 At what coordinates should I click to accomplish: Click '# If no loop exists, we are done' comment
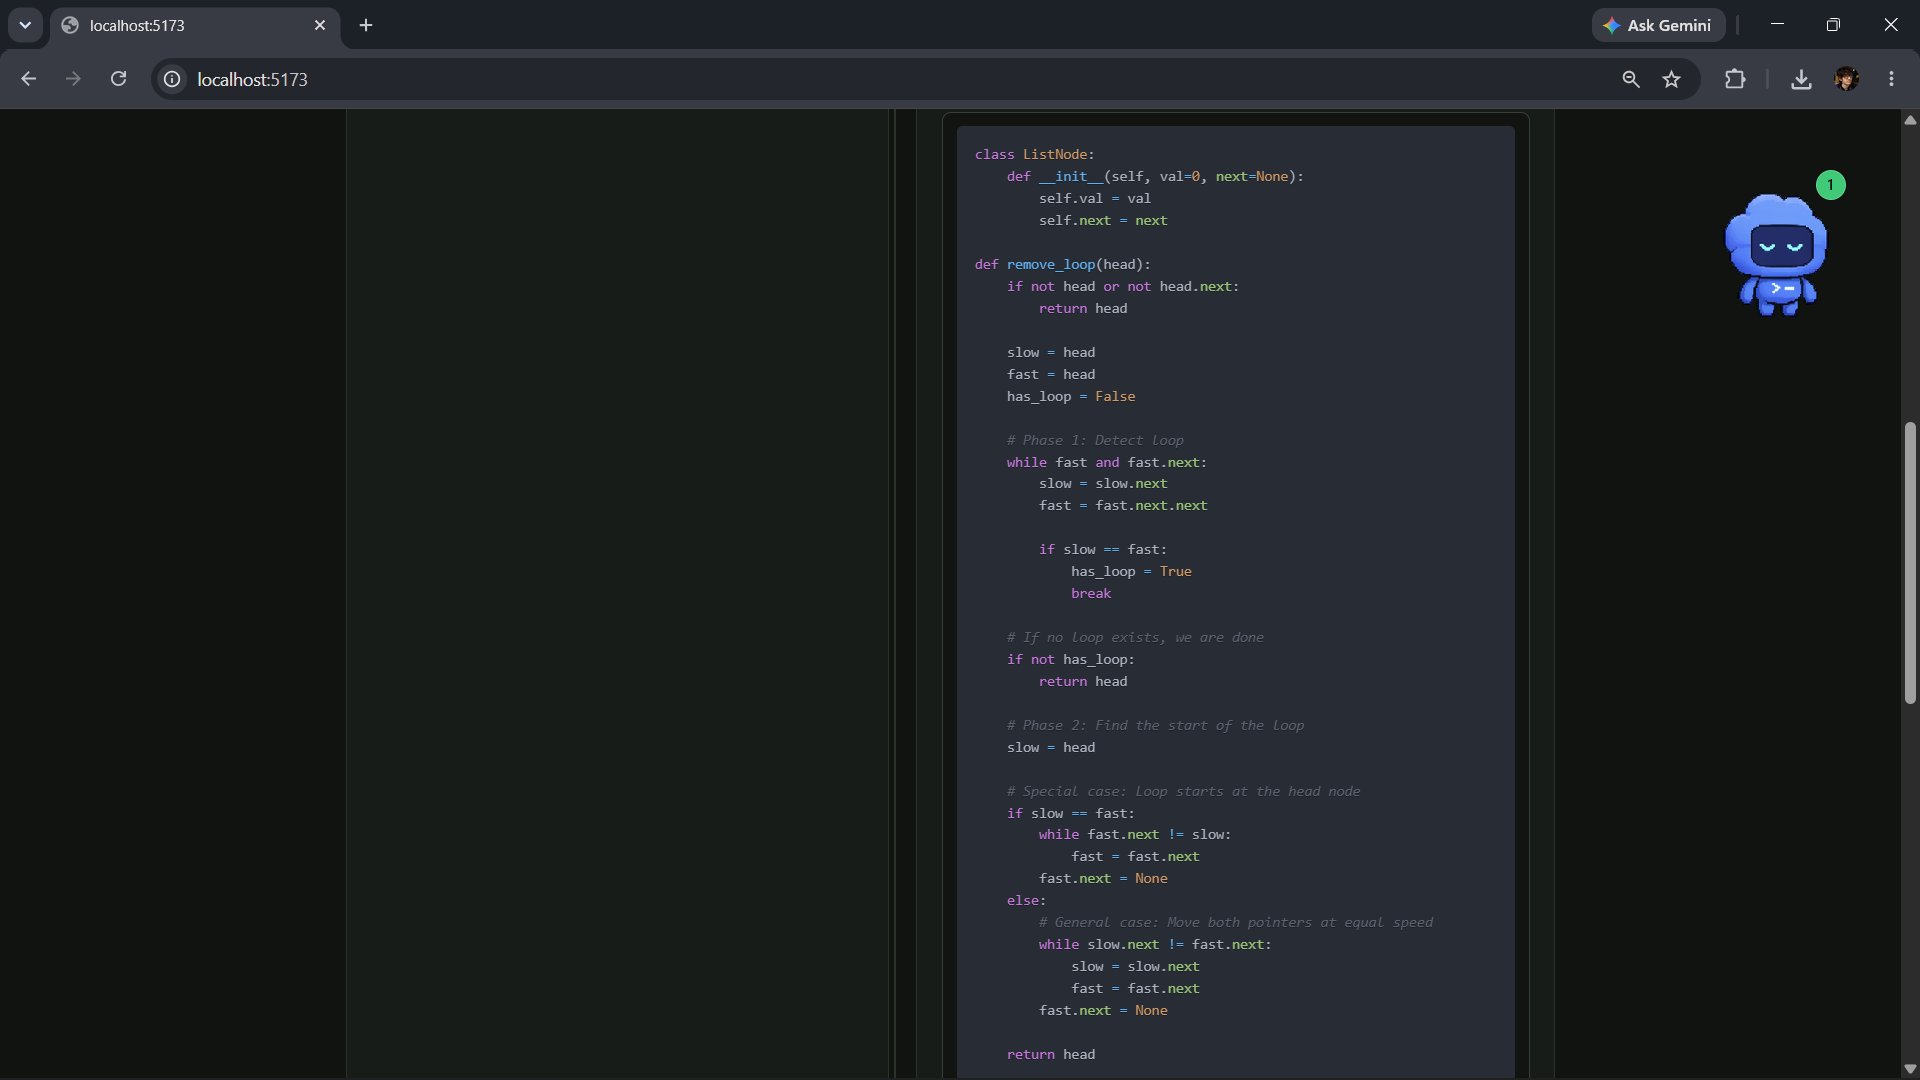[x=1135, y=637]
